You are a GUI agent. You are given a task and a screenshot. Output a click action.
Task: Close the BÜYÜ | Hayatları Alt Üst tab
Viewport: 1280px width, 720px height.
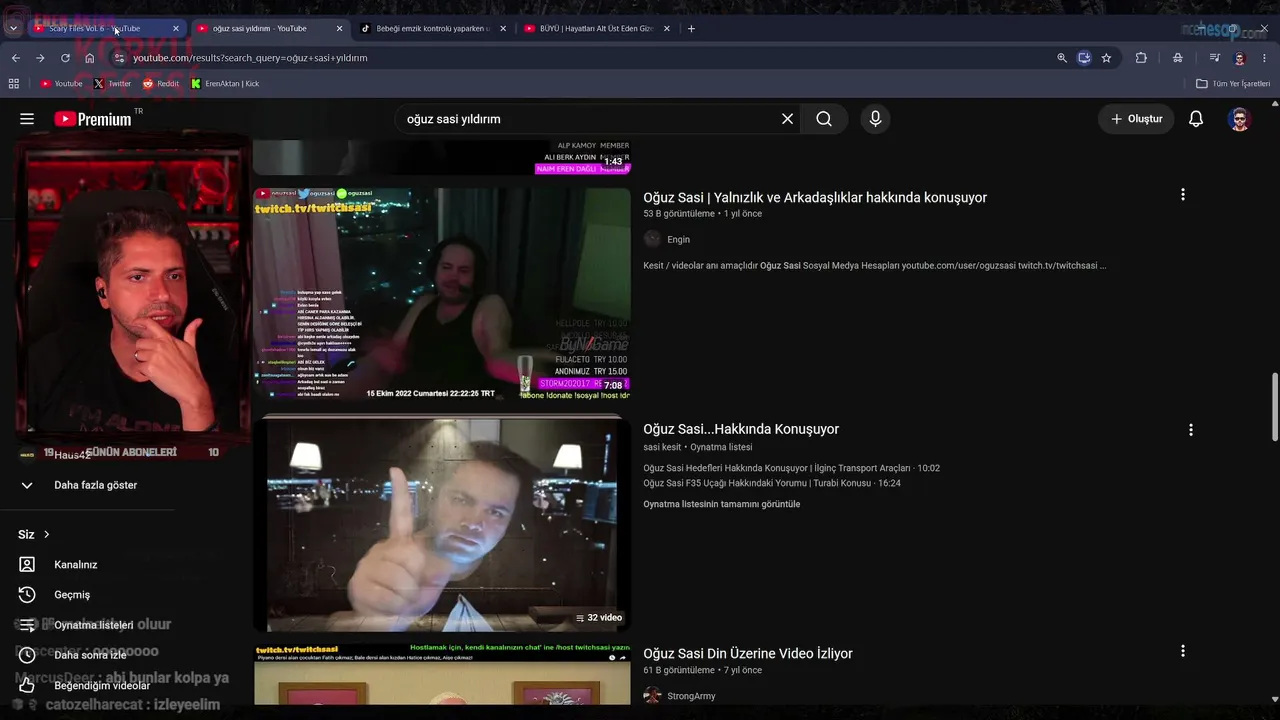665,29
